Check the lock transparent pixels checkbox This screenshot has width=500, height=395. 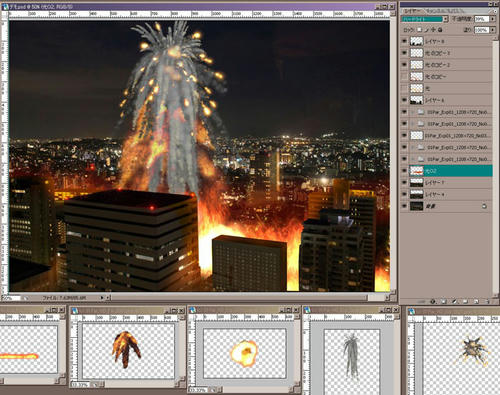pyautogui.click(x=419, y=30)
